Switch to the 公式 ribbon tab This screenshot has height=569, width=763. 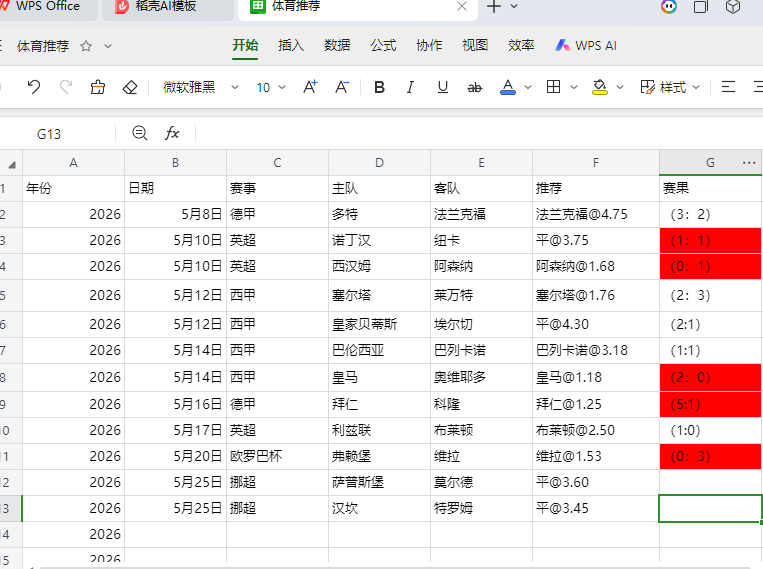click(x=383, y=45)
